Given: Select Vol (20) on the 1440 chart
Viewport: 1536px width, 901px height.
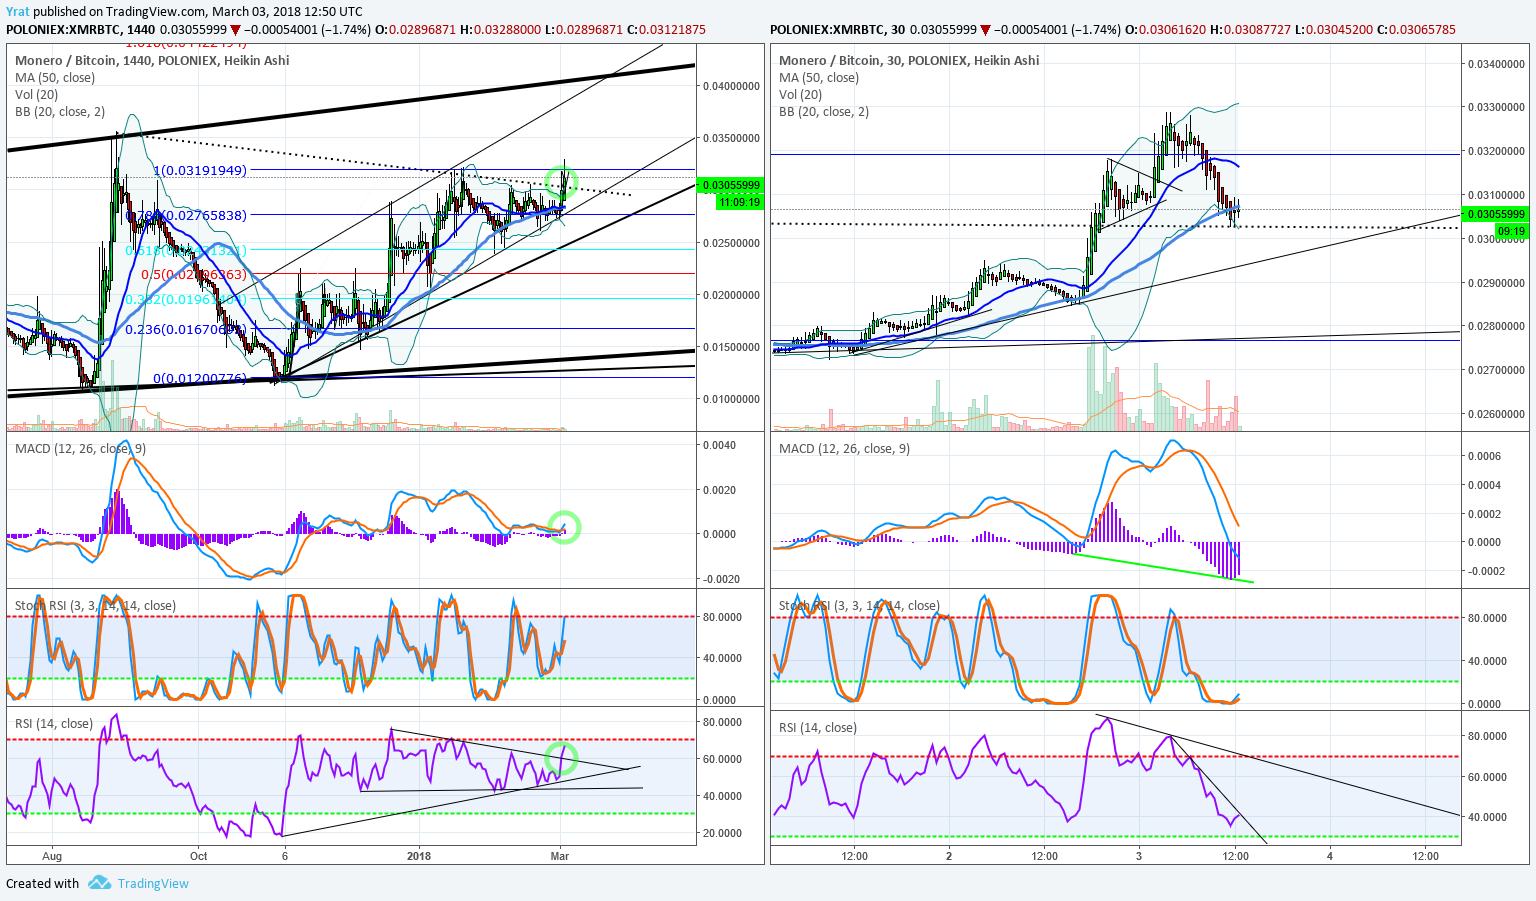Looking at the screenshot, I should click(x=37, y=94).
